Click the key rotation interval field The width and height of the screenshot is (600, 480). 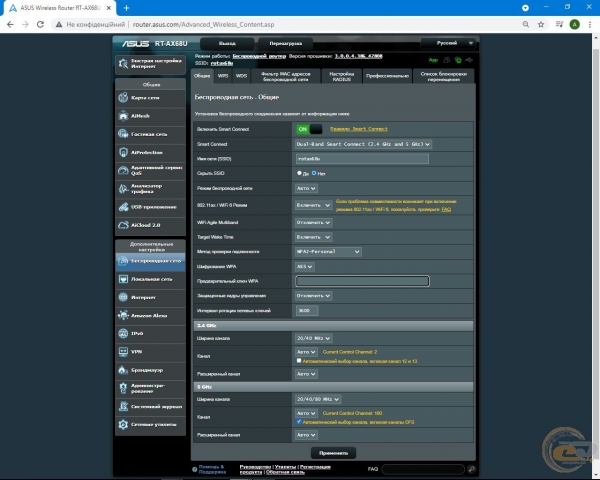point(307,310)
